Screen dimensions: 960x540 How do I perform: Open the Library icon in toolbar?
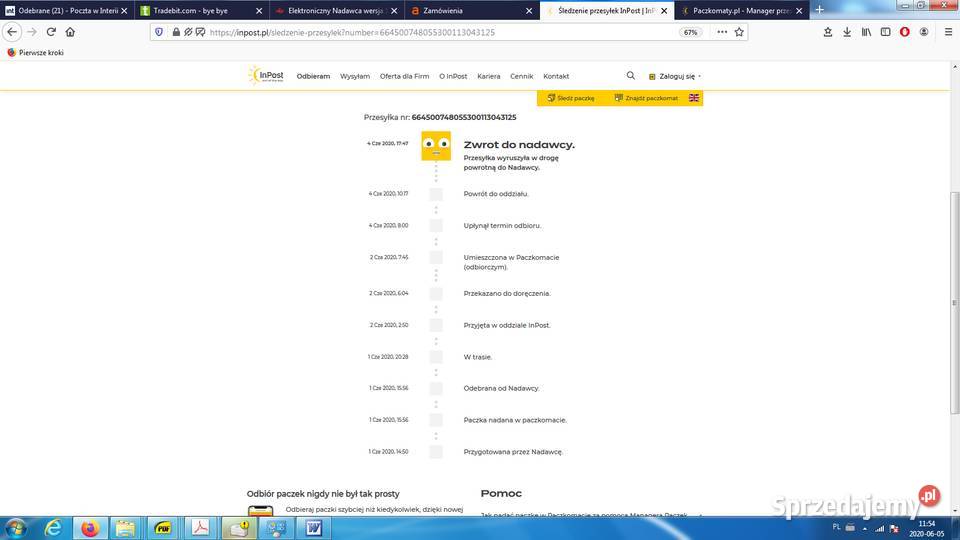coord(866,32)
